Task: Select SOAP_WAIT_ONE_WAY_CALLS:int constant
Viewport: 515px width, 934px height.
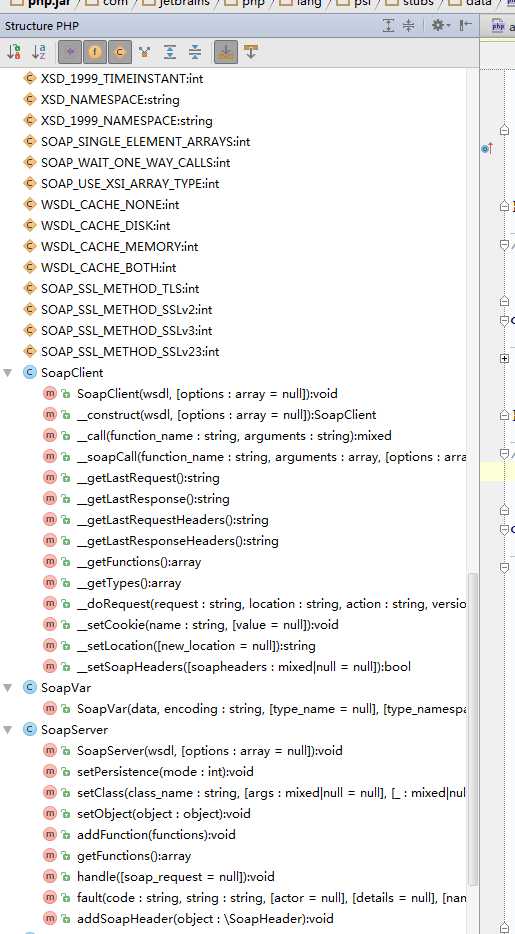Action: click(135, 163)
